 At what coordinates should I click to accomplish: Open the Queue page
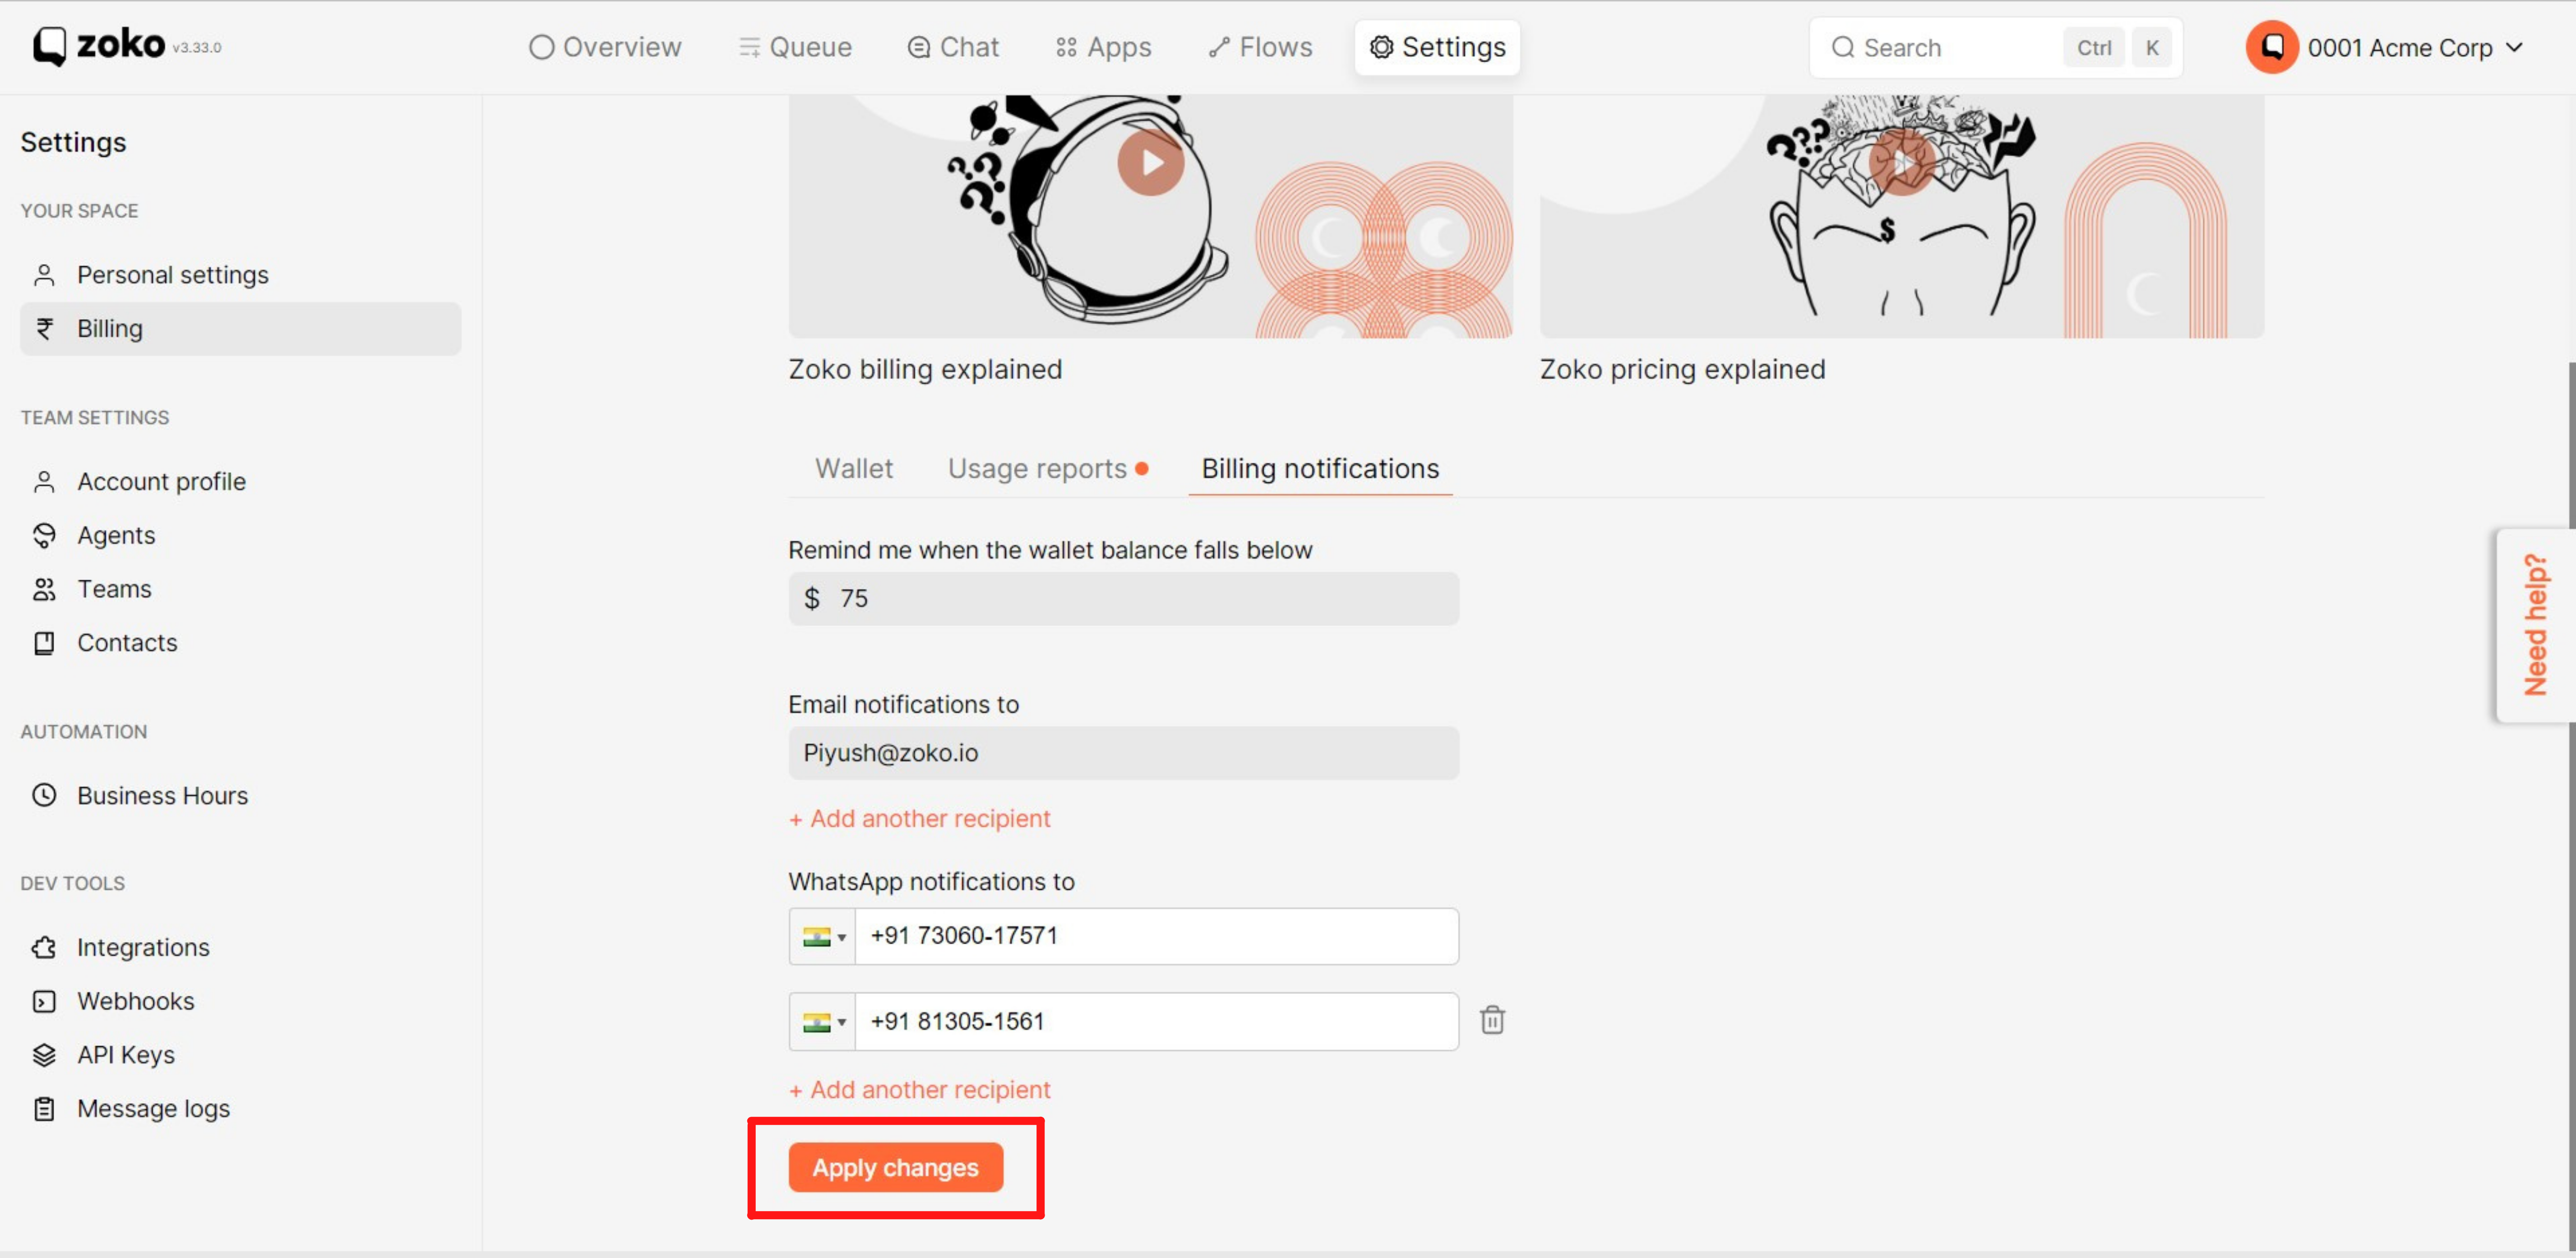coord(795,47)
